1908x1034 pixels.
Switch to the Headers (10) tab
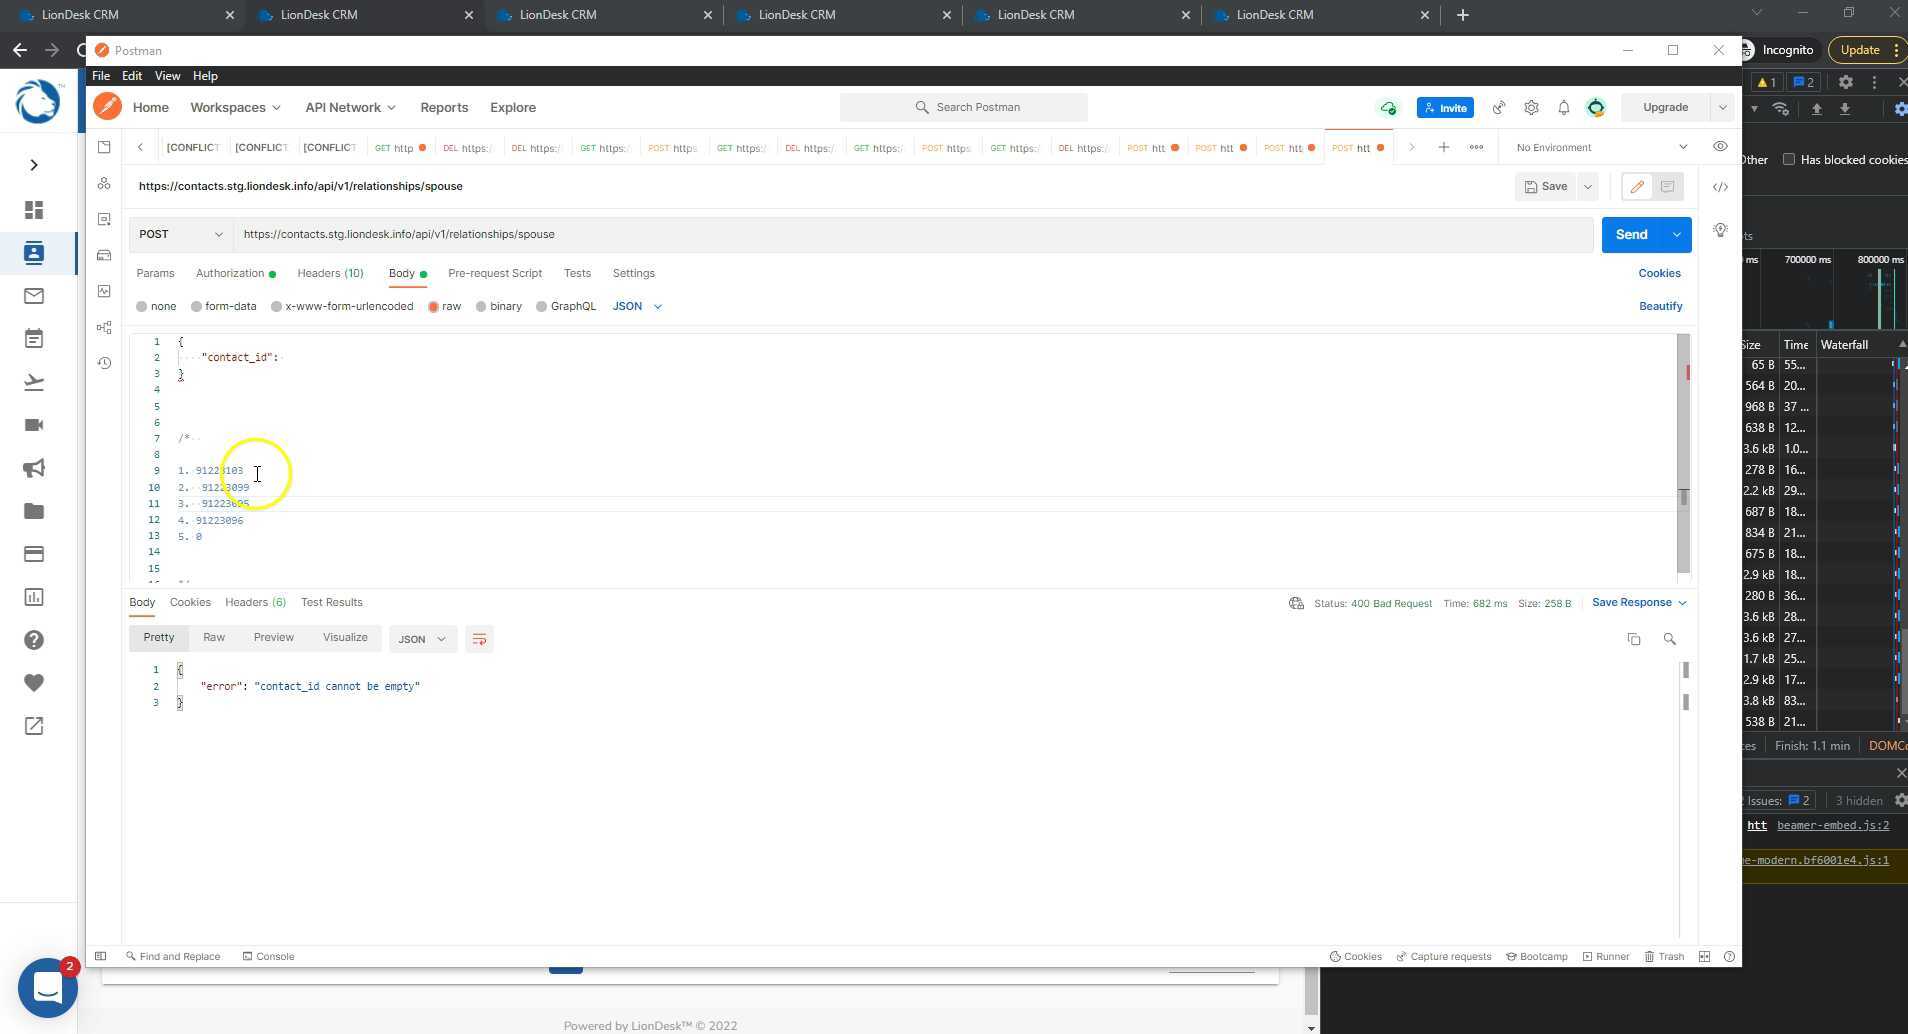330,273
